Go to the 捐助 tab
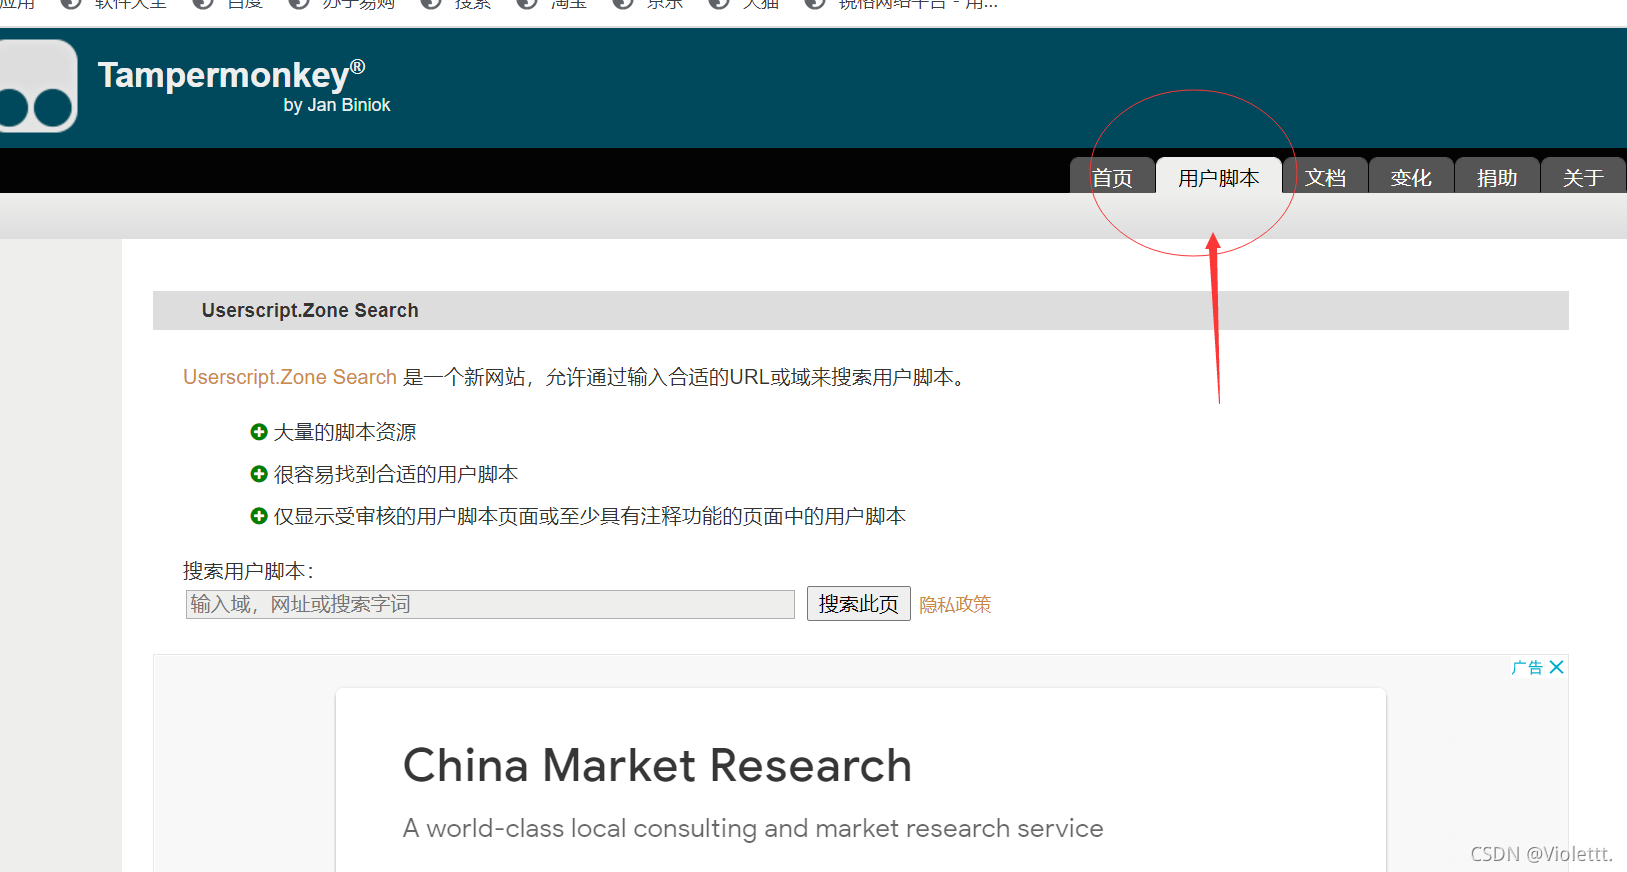 point(1497,177)
